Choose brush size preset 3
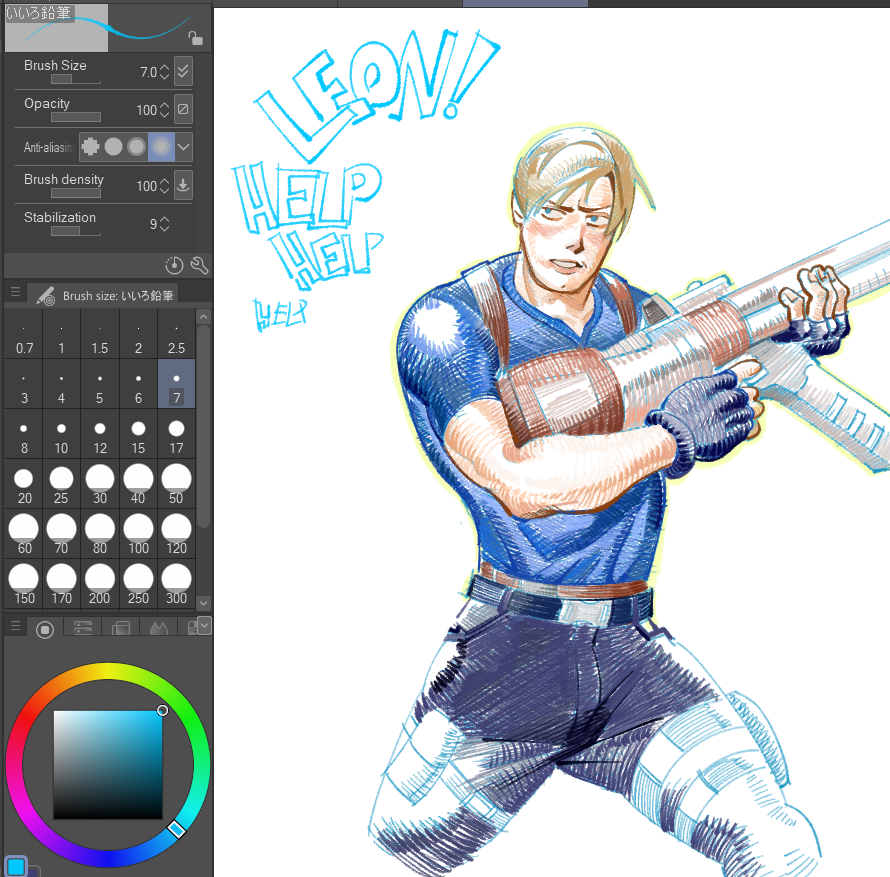This screenshot has width=890, height=877. click(x=24, y=384)
